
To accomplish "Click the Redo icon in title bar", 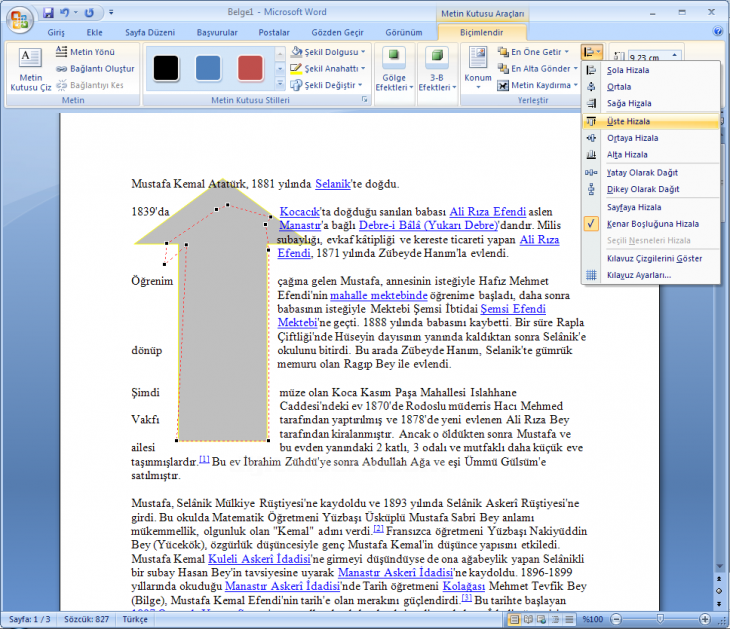I will pyautogui.click(x=89, y=13).
